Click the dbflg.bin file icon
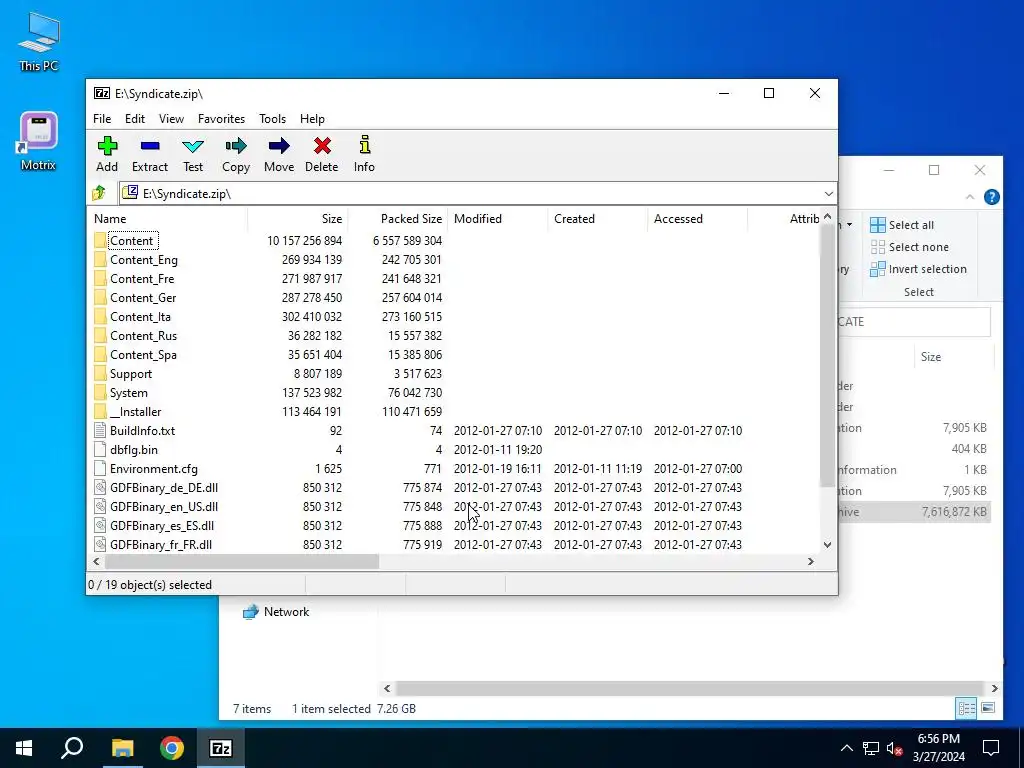Image resolution: width=1024 pixels, height=768 pixels. pyautogui.click(x=99, y=449)
